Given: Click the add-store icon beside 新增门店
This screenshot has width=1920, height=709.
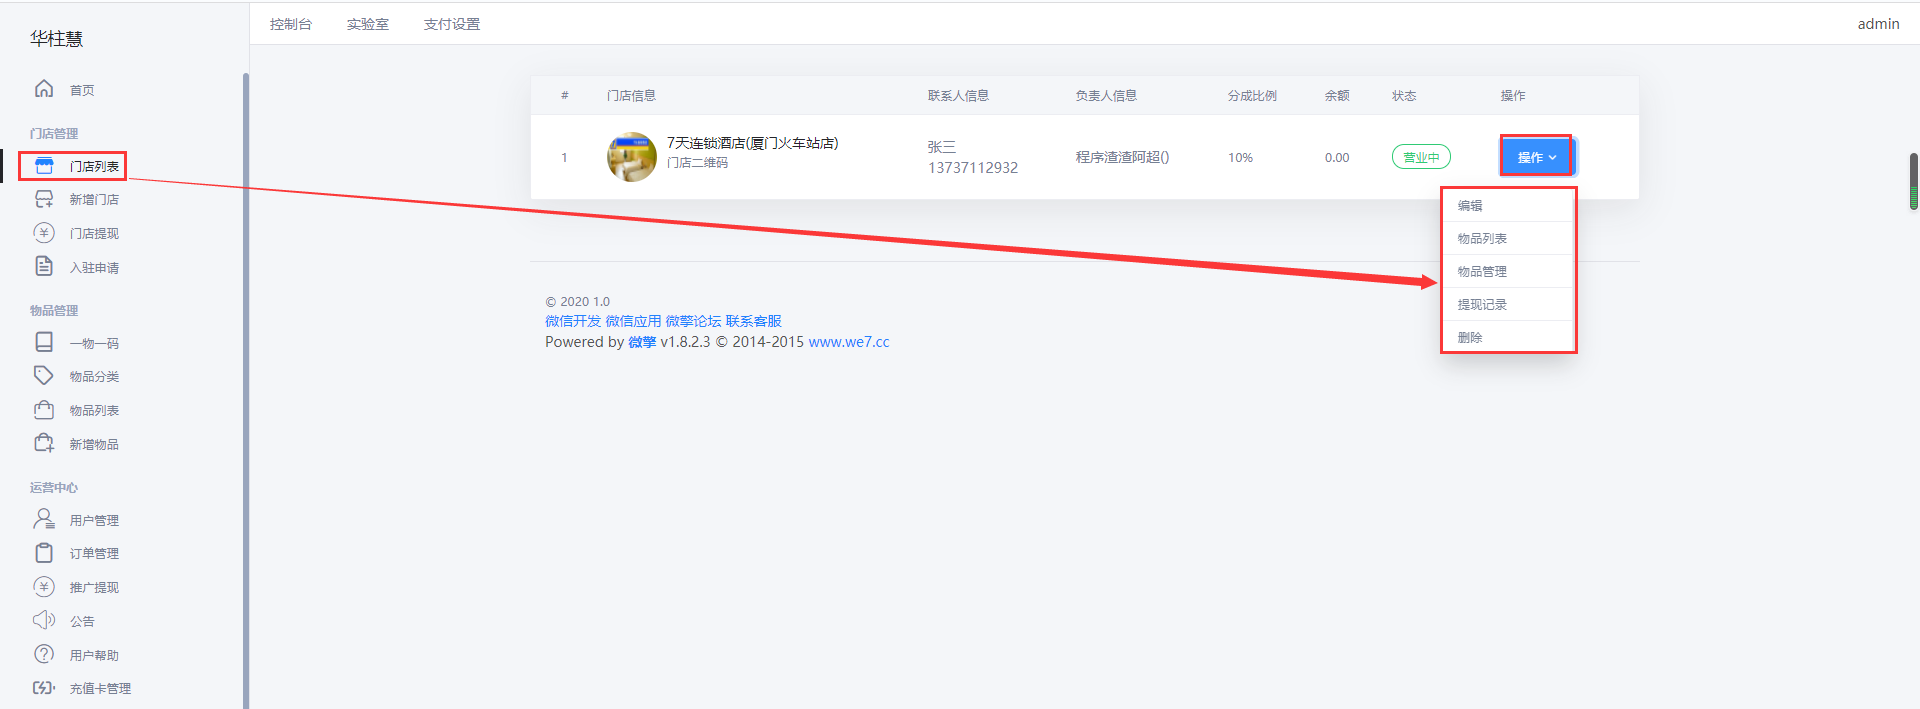Looking at the screenshot, I should (x=44, y=199).
